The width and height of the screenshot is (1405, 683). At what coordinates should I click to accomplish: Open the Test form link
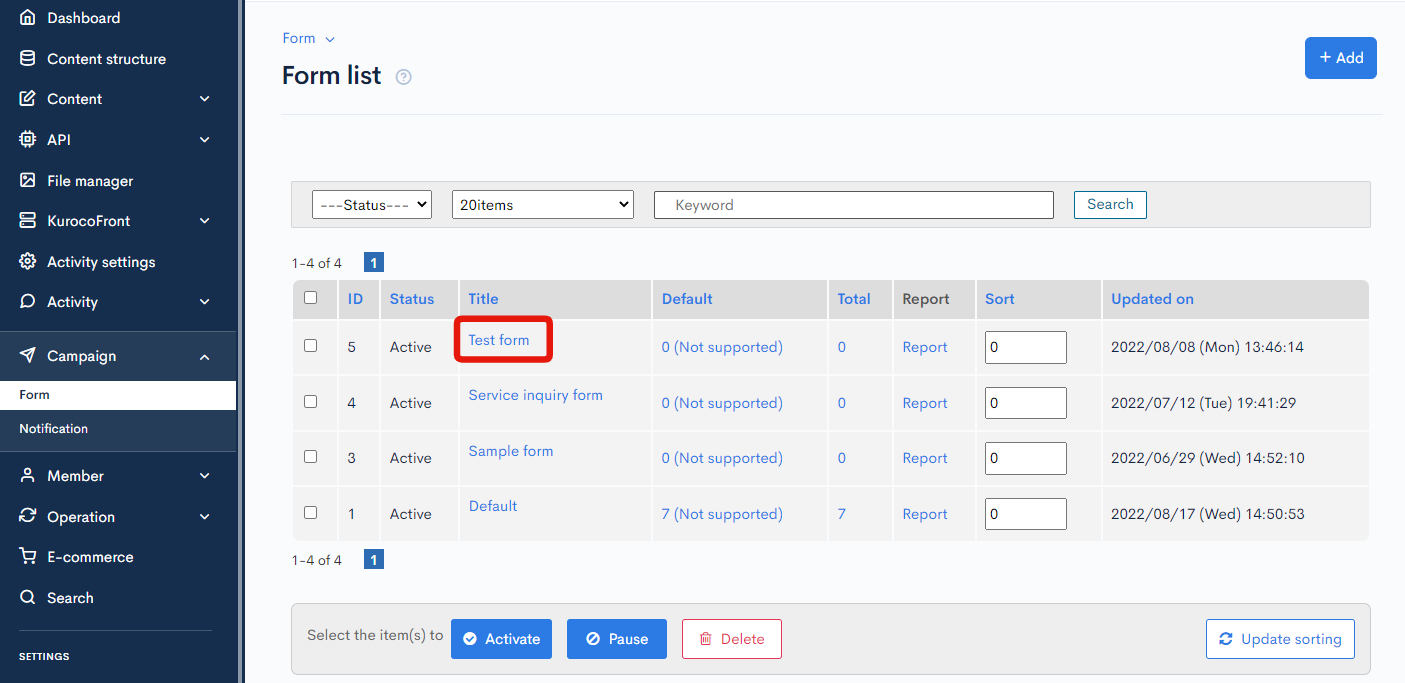pyautogui.click(x=499, y=340)
